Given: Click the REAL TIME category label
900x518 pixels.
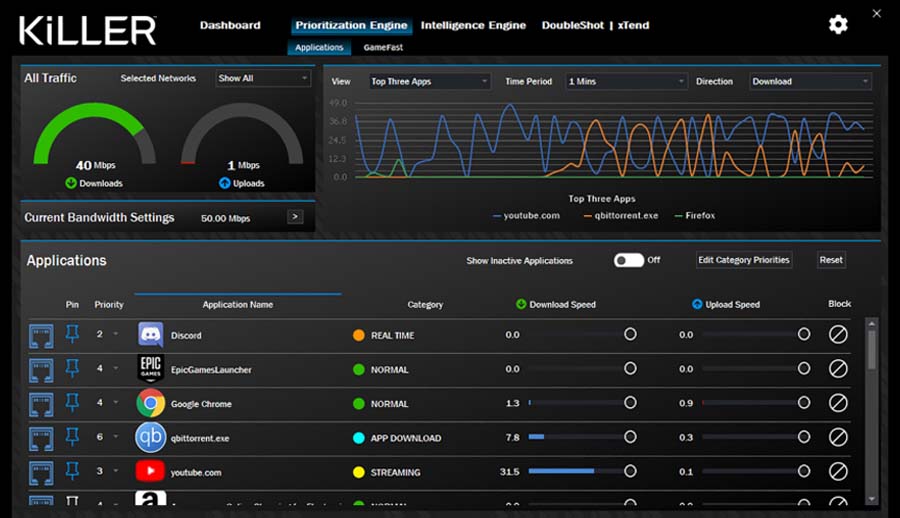Looking at the screenshot, I should [393, 335].
